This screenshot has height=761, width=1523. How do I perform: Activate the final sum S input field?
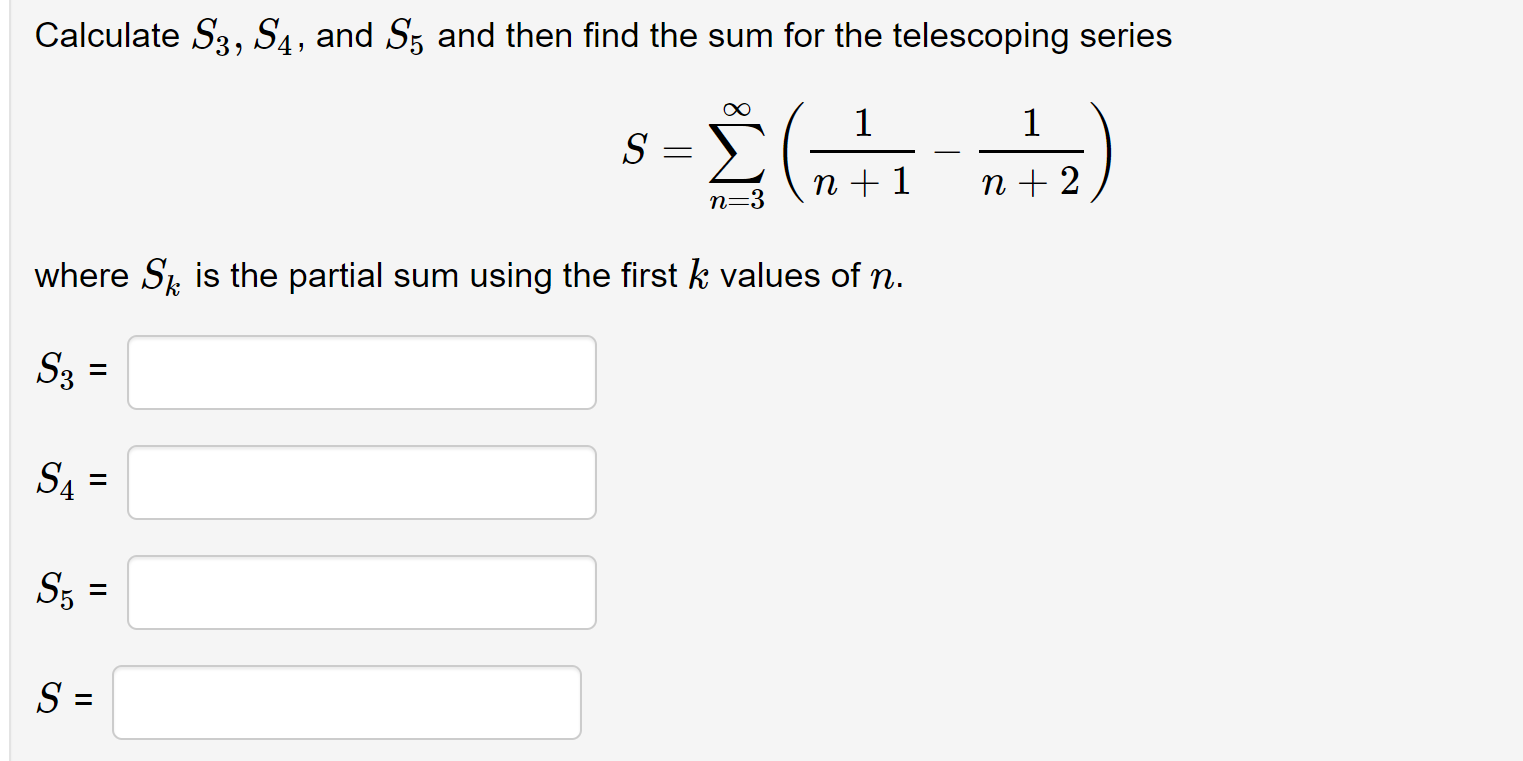(347, 702)
